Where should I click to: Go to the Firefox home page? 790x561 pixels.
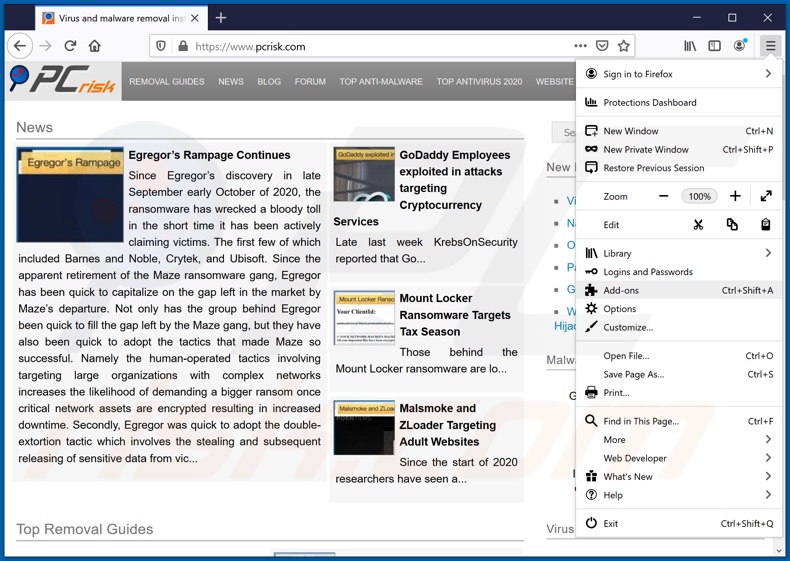(x=95, y=46)
